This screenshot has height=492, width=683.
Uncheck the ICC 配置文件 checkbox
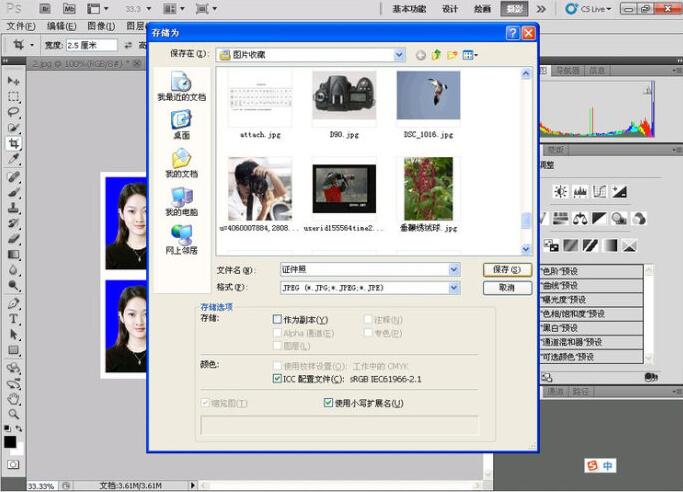[x=278, y=379]
